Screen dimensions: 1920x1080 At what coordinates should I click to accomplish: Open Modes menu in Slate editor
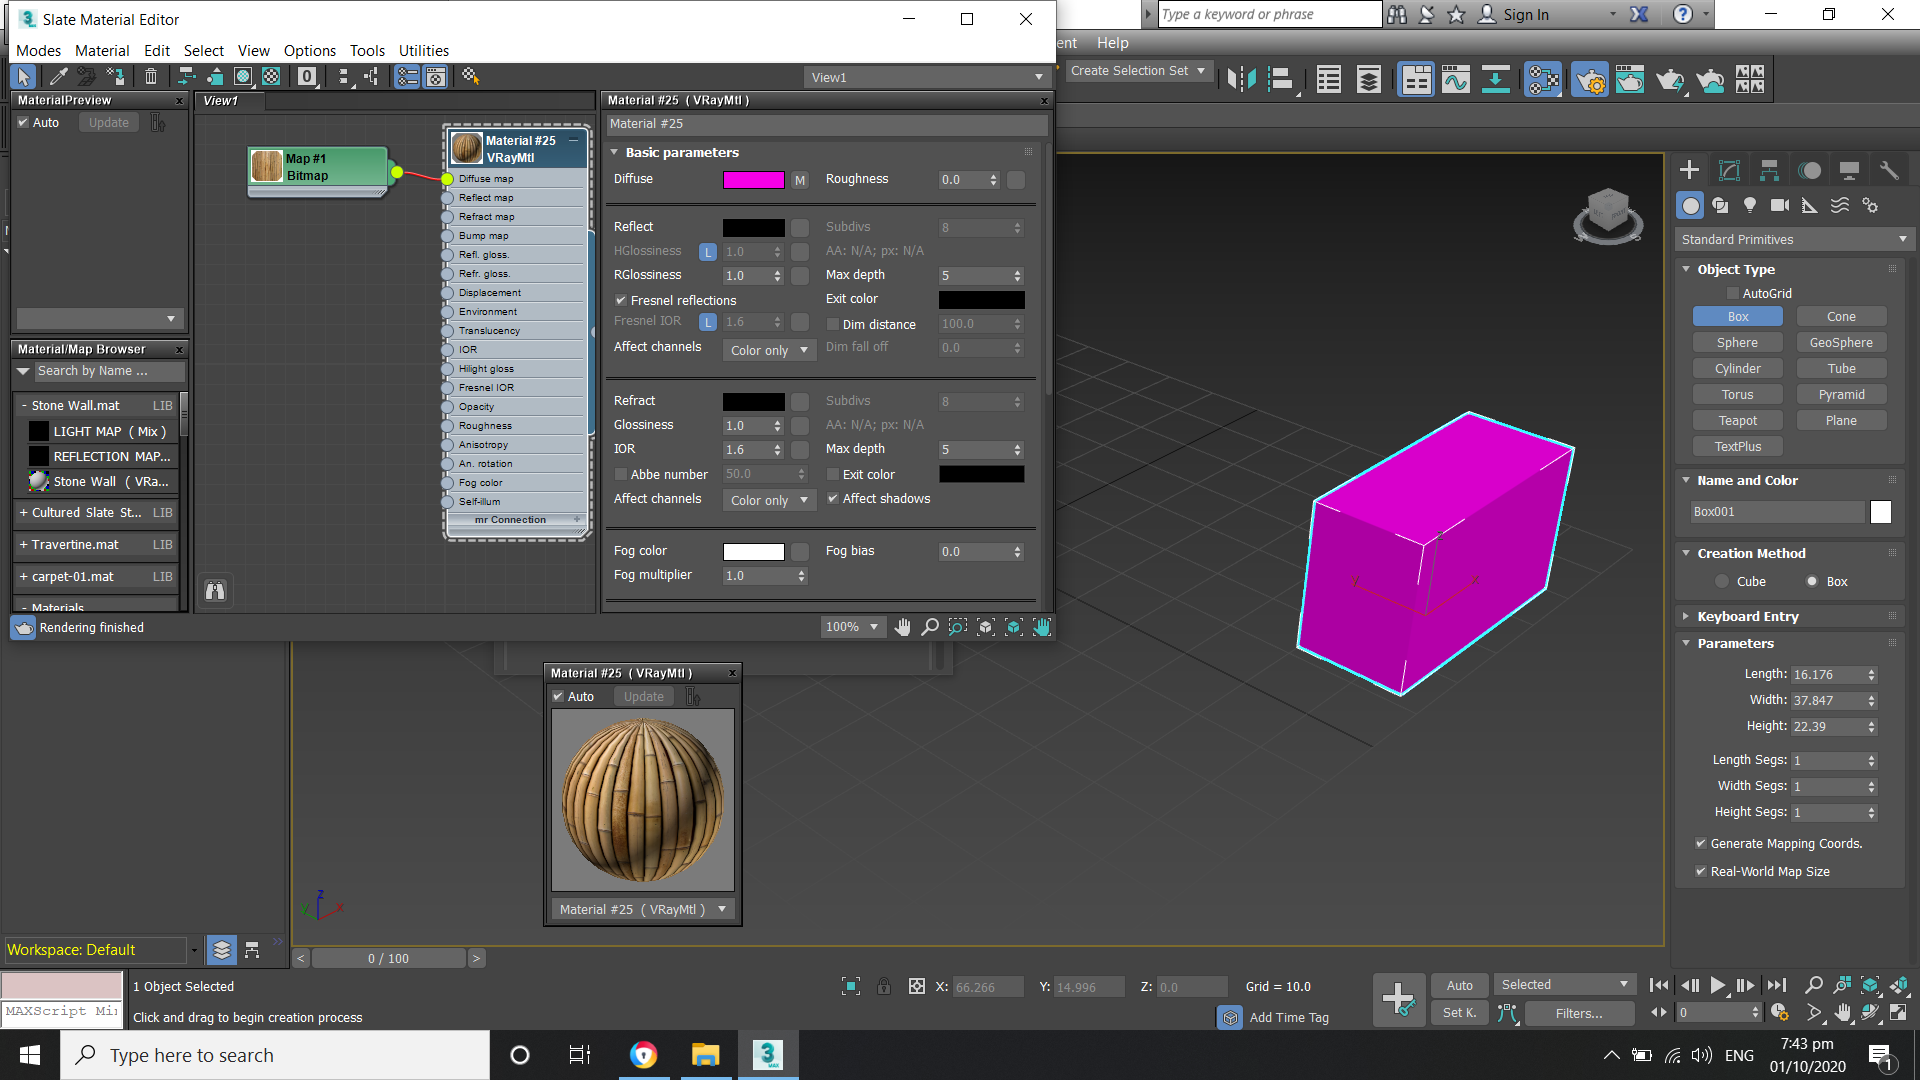[38, 50]
